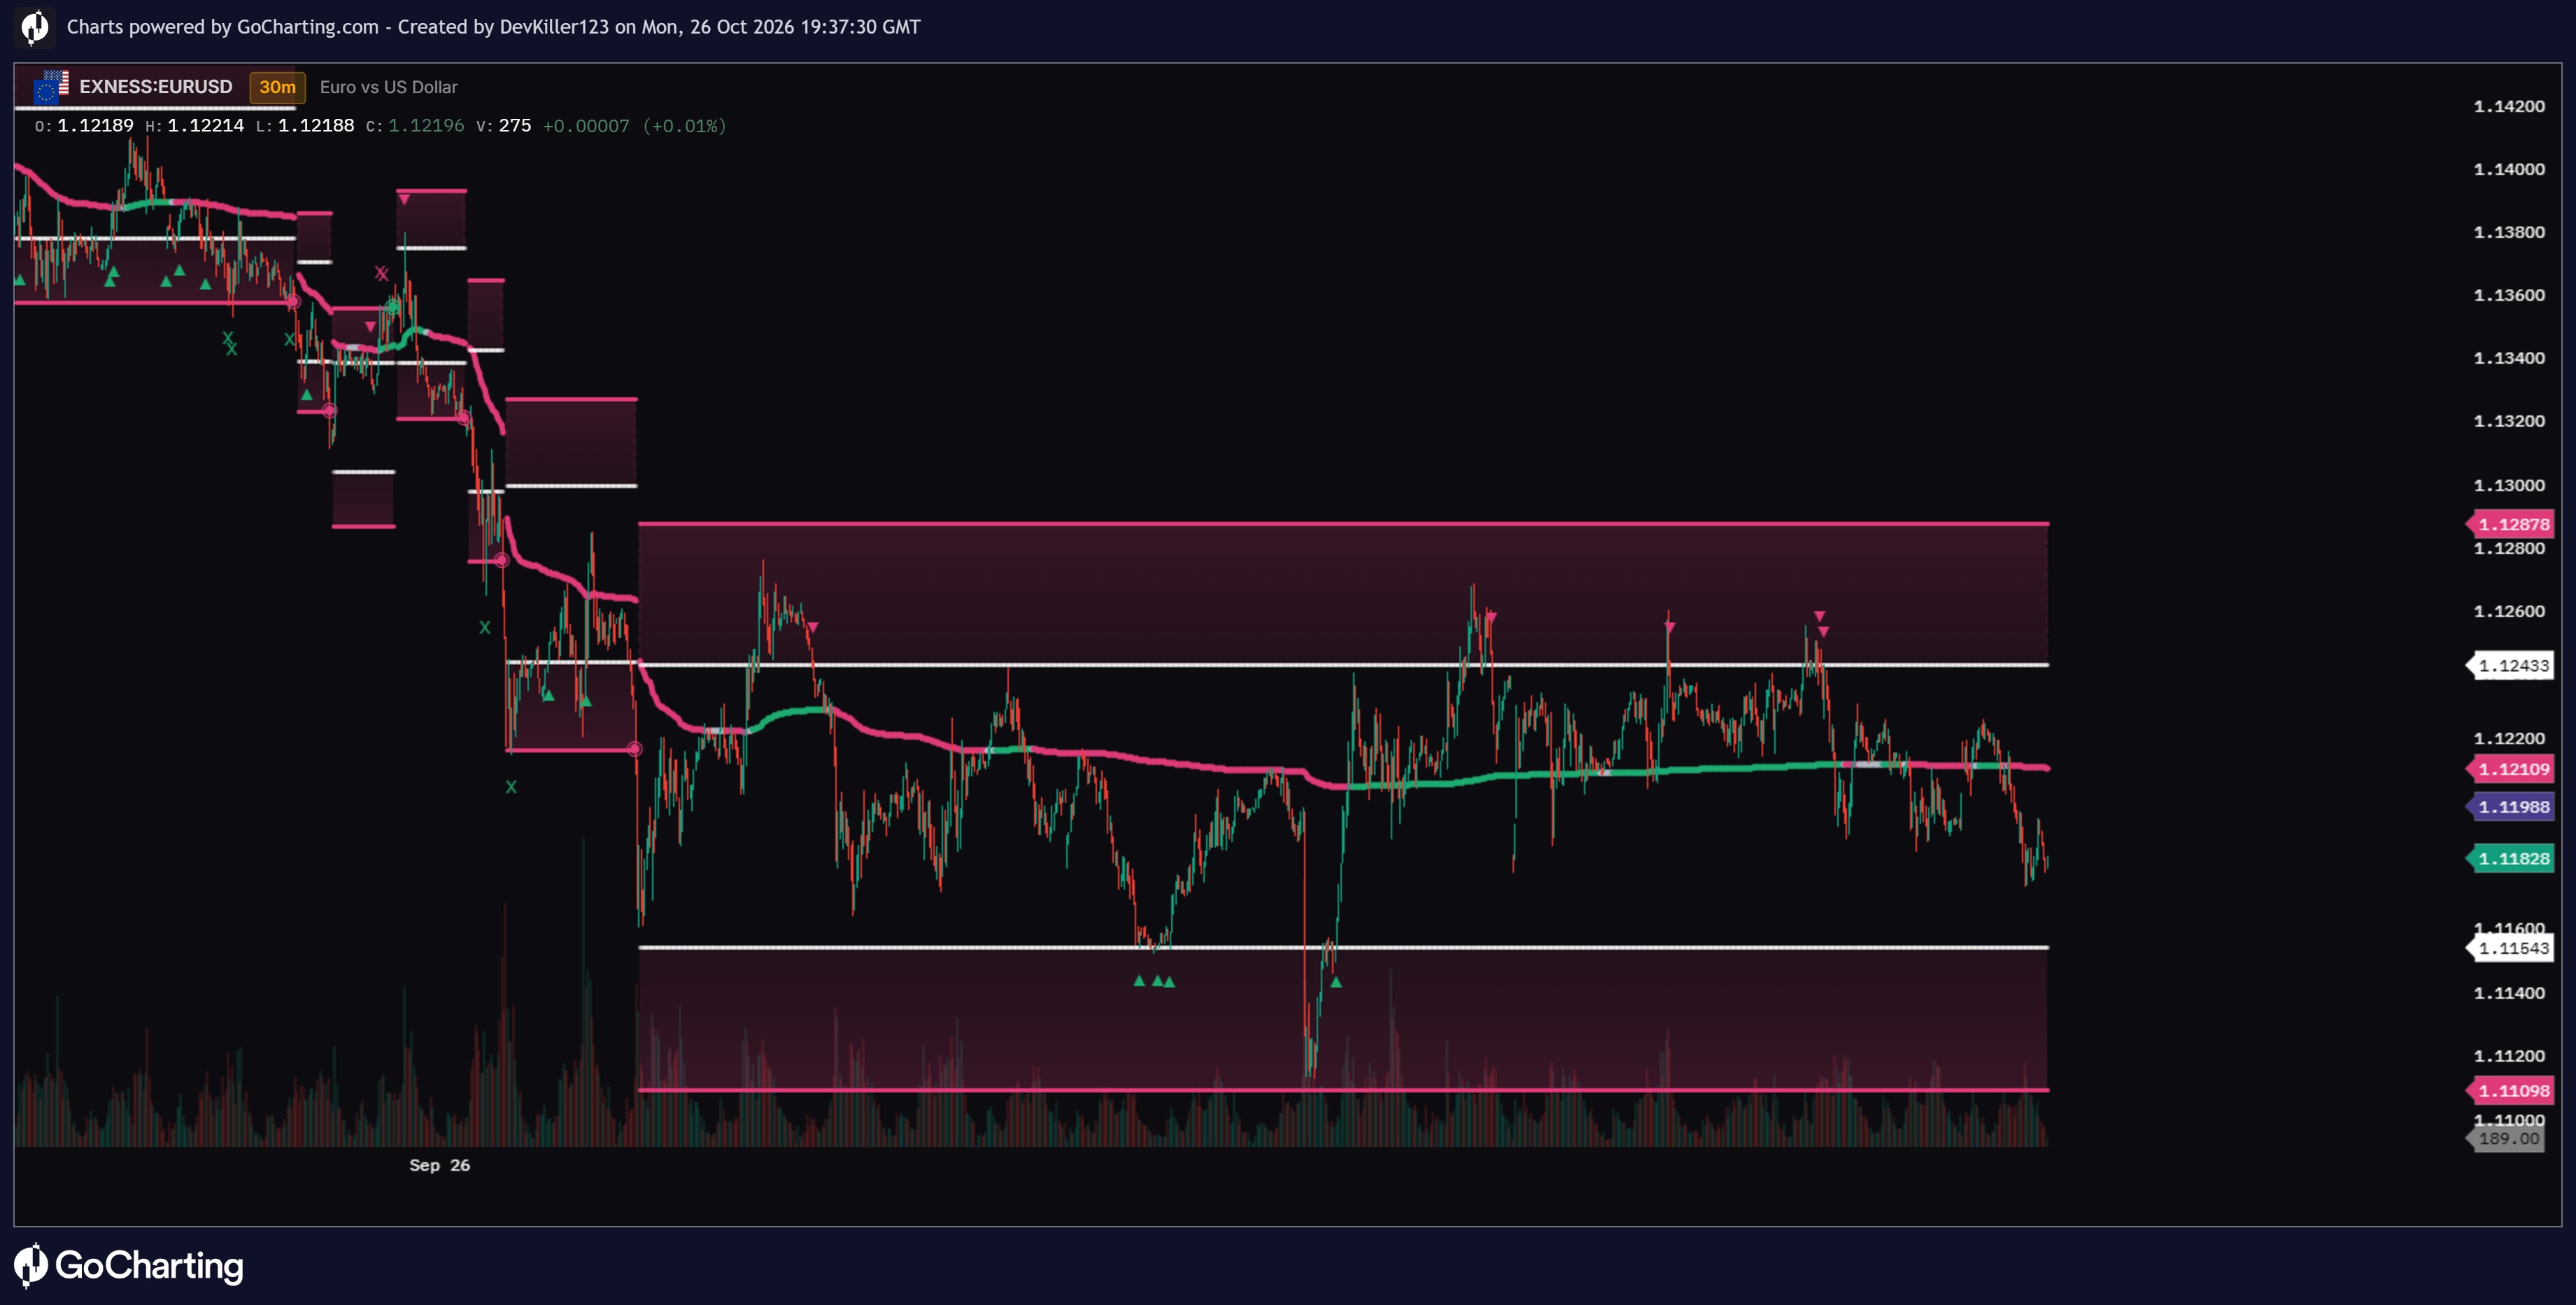Click the GoCharting watermark logo at bottom
The image size is (2576, 1305).
click(129, 1265)
